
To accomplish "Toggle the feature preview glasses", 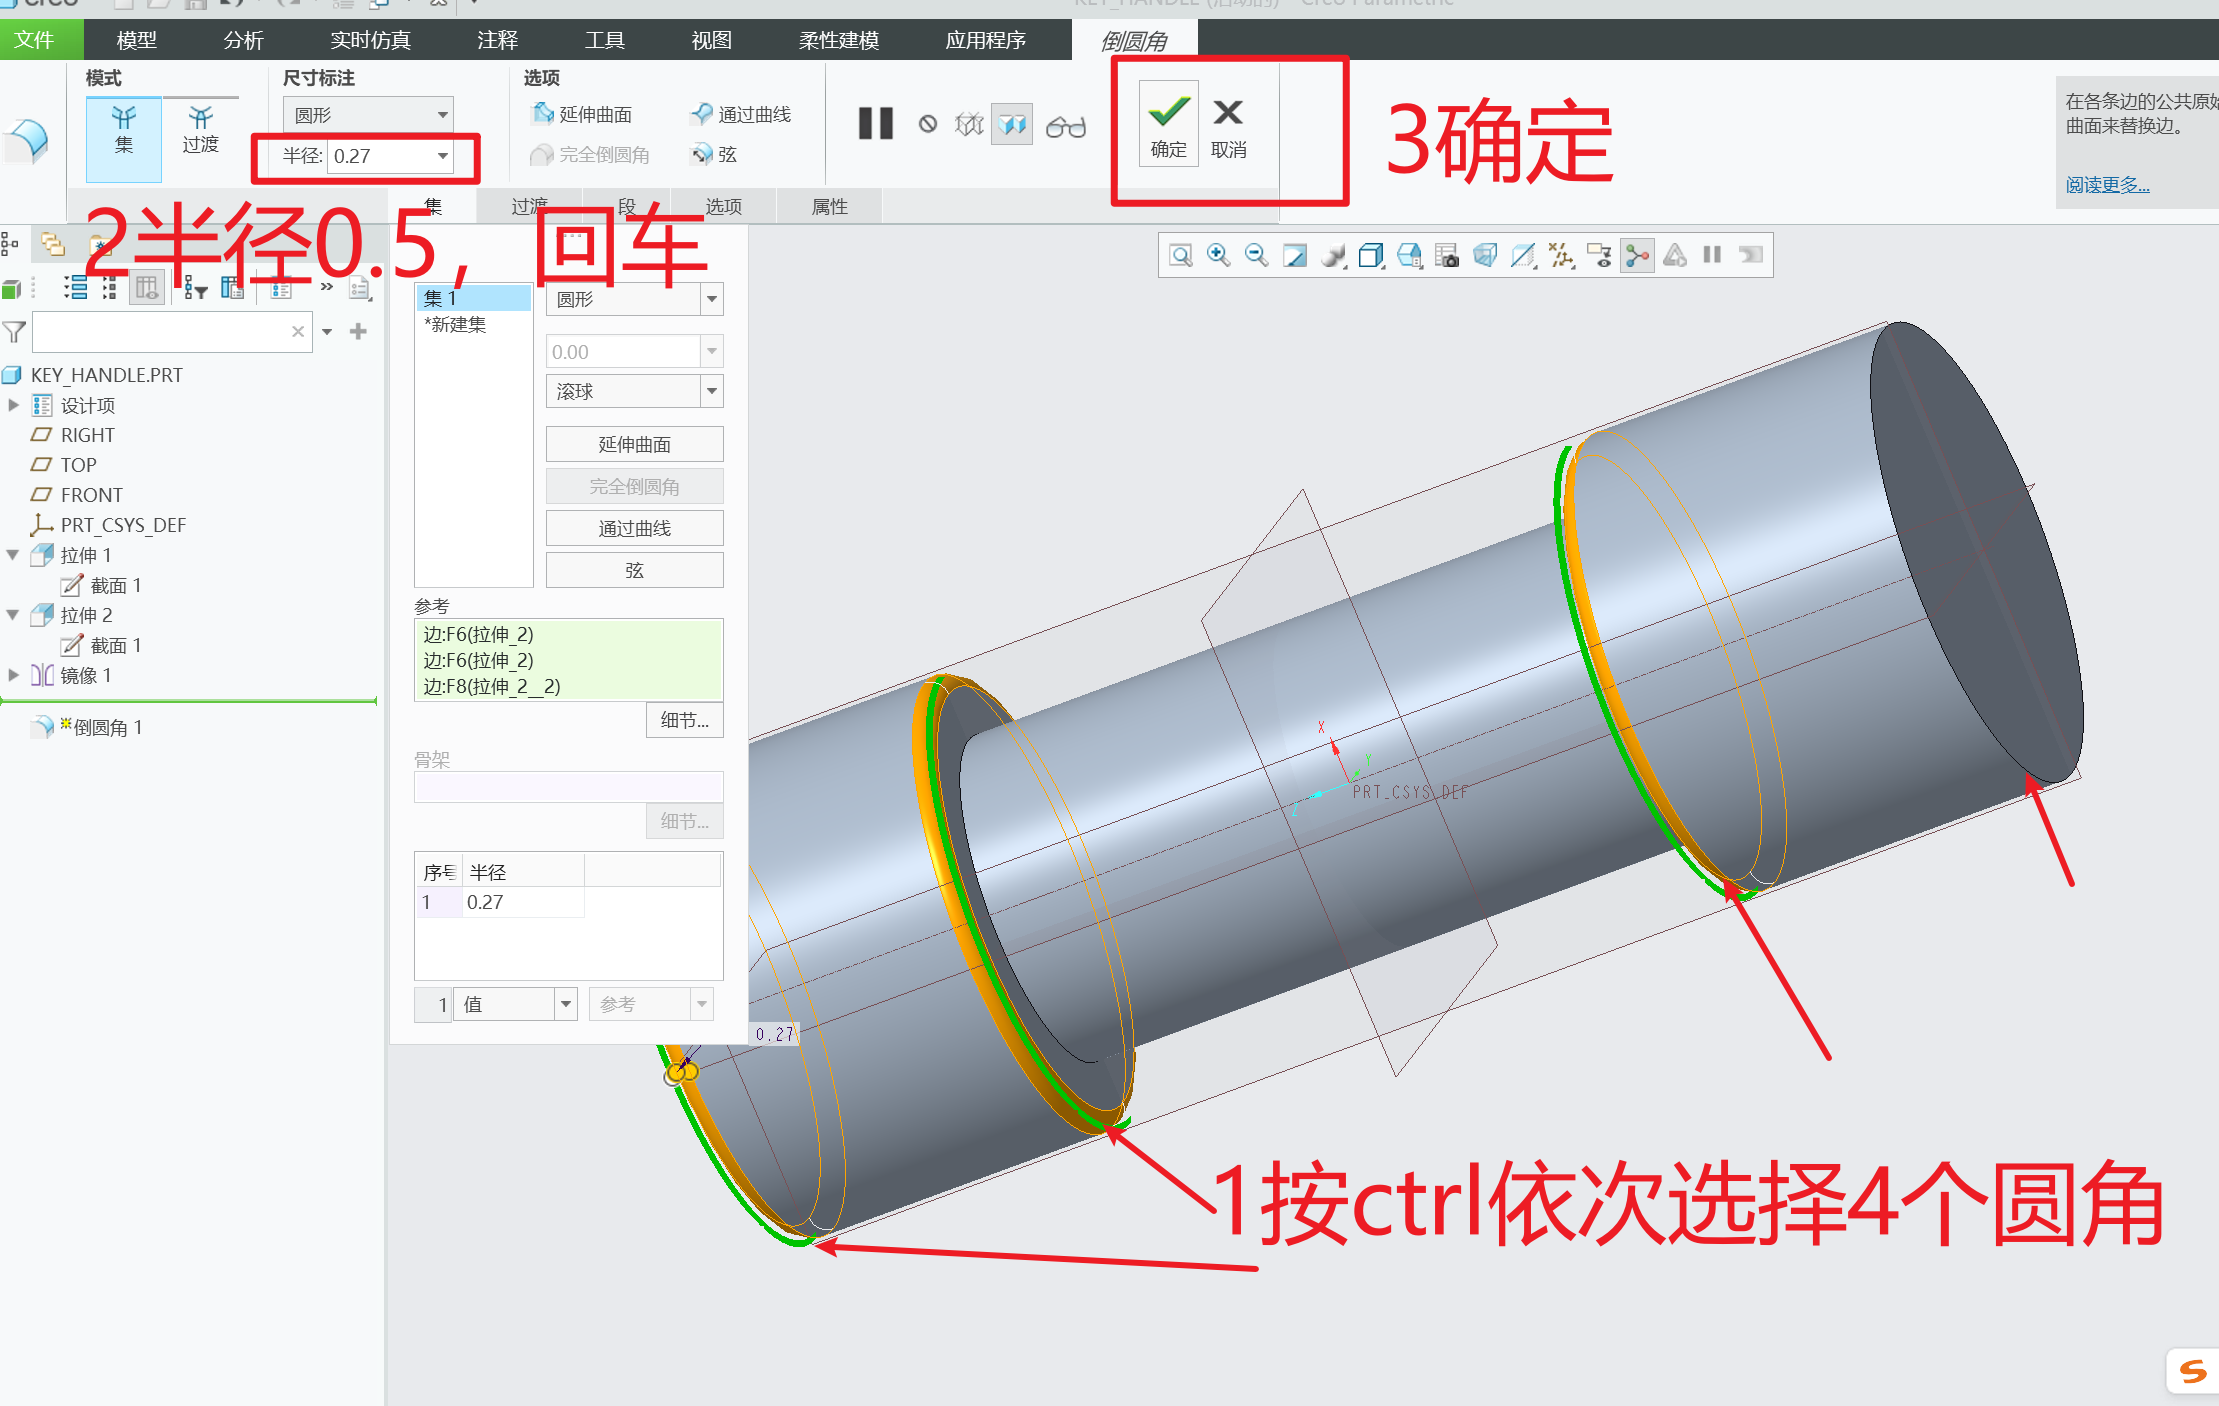I will (x=1065, y=126).
